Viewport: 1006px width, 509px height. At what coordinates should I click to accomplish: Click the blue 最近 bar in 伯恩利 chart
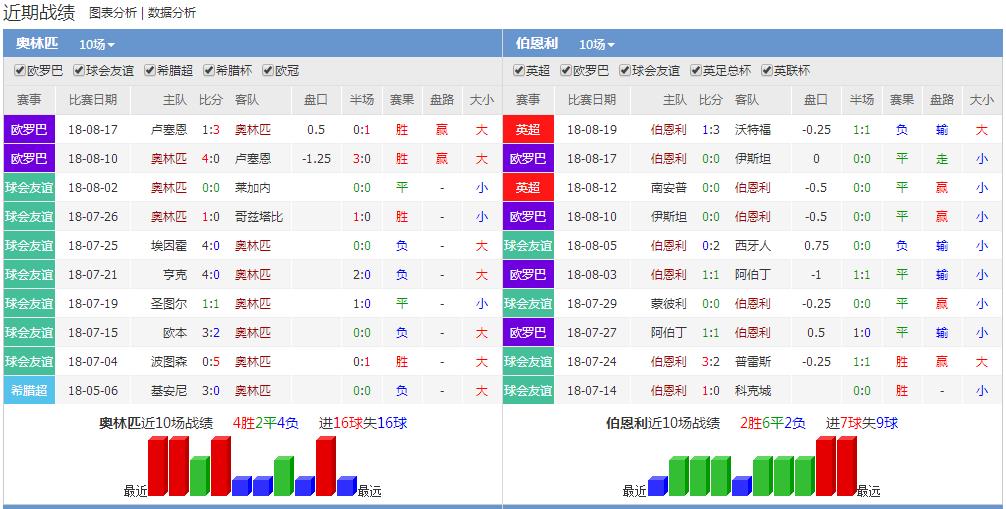point(657,486)
